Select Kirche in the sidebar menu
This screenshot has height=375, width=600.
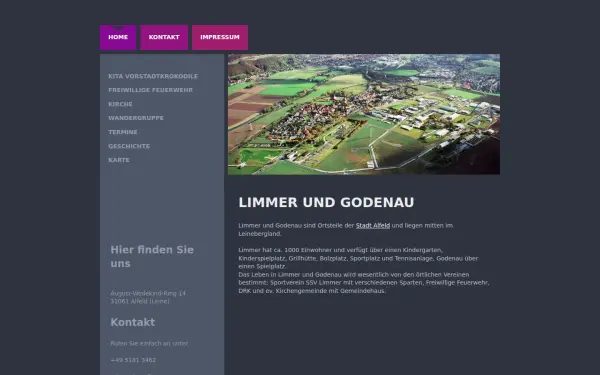[x=120, y=104]
